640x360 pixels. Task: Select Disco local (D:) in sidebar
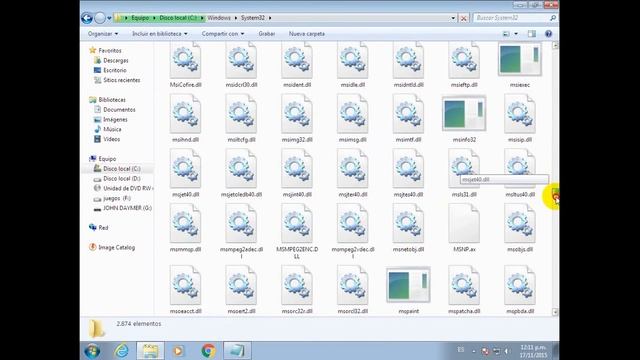coord(121,178)
